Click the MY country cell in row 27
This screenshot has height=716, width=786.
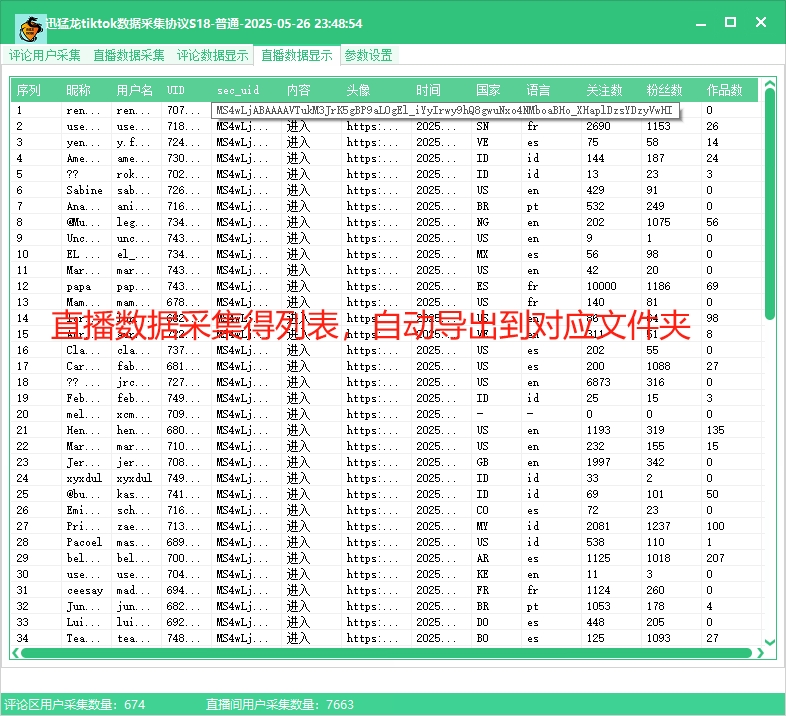(x=482, y=526)
